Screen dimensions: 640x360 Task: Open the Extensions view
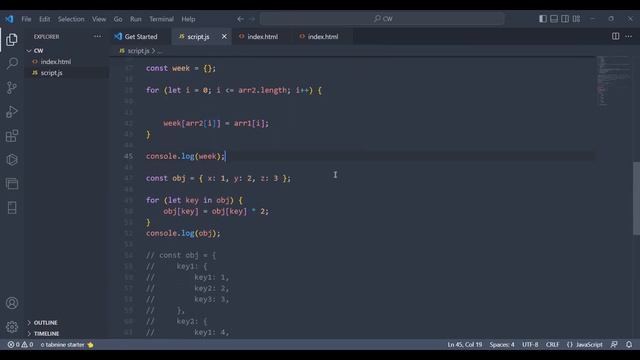tap(12, 136)
